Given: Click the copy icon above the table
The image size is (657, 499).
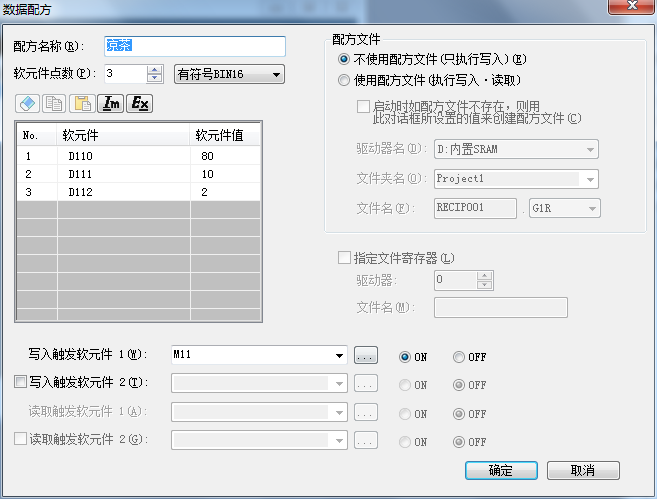Looking at the screenshot, I should 55,104.
